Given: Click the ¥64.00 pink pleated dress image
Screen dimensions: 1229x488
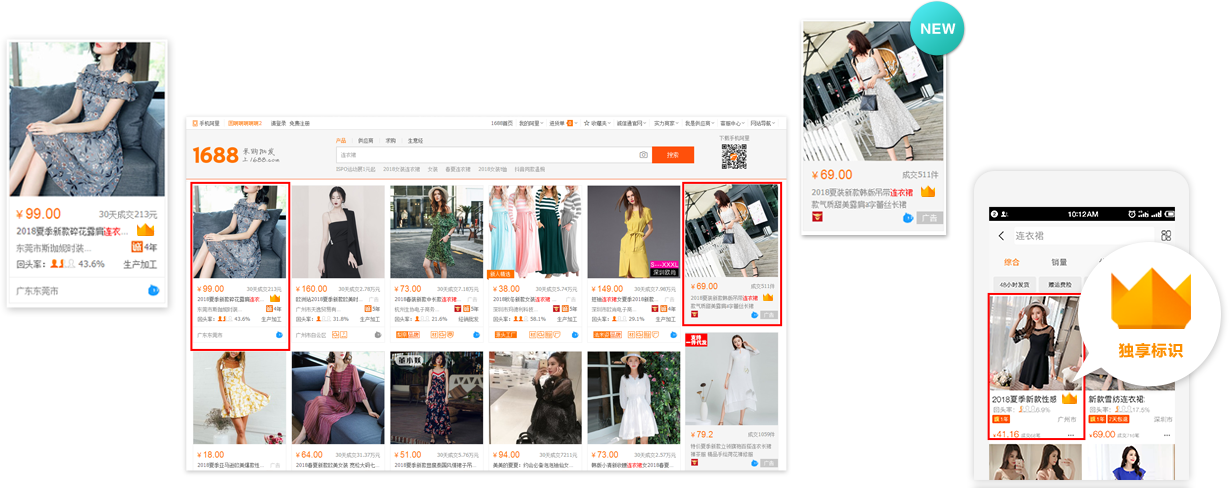Looking at the screenshot, I should [339, 398].
